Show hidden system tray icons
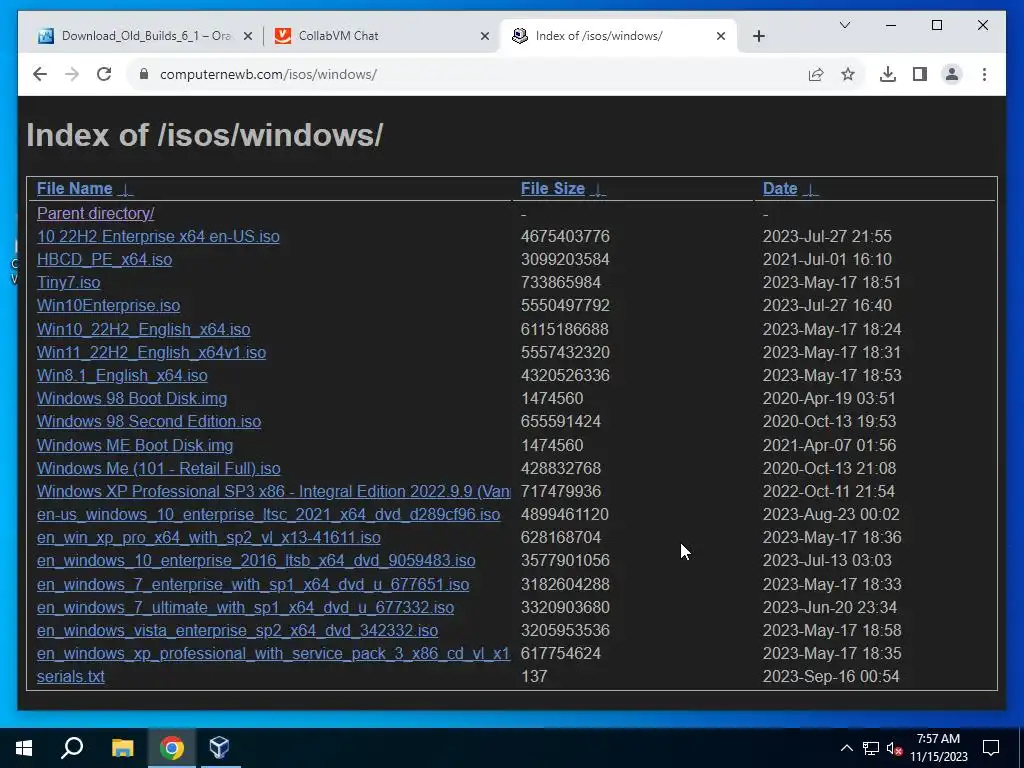1024x768 pixels. (x=846, y=748)
